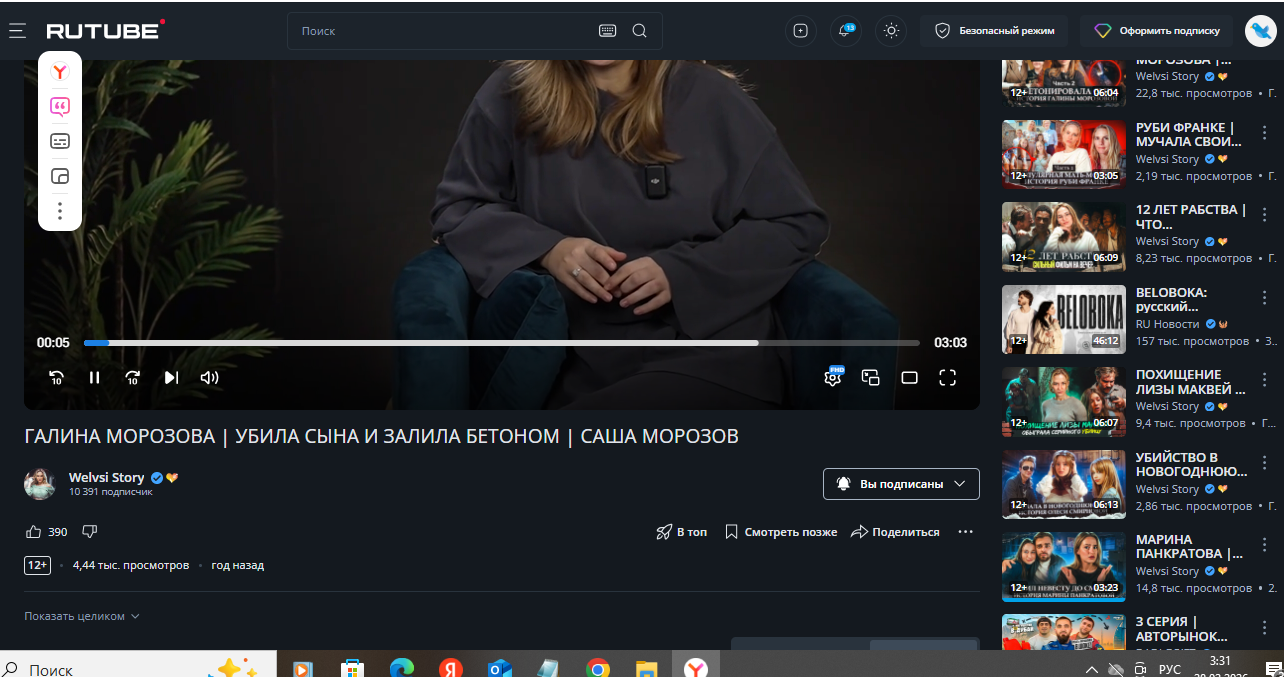Viewport: 1284px width, 677px height.
Task: Open РУБИ ФРАНКЕ video thumbnail
Action: (x=1064, y=154)
